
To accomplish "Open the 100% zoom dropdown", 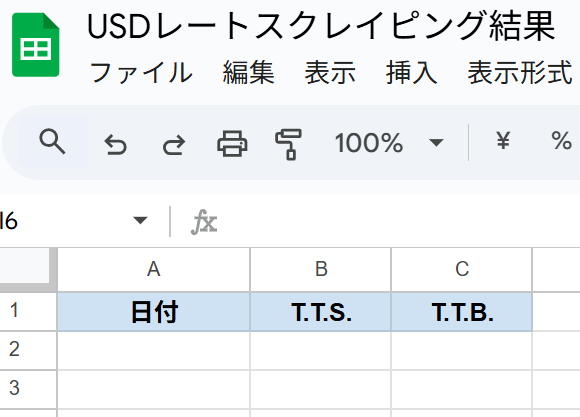I will coord(389,142).
